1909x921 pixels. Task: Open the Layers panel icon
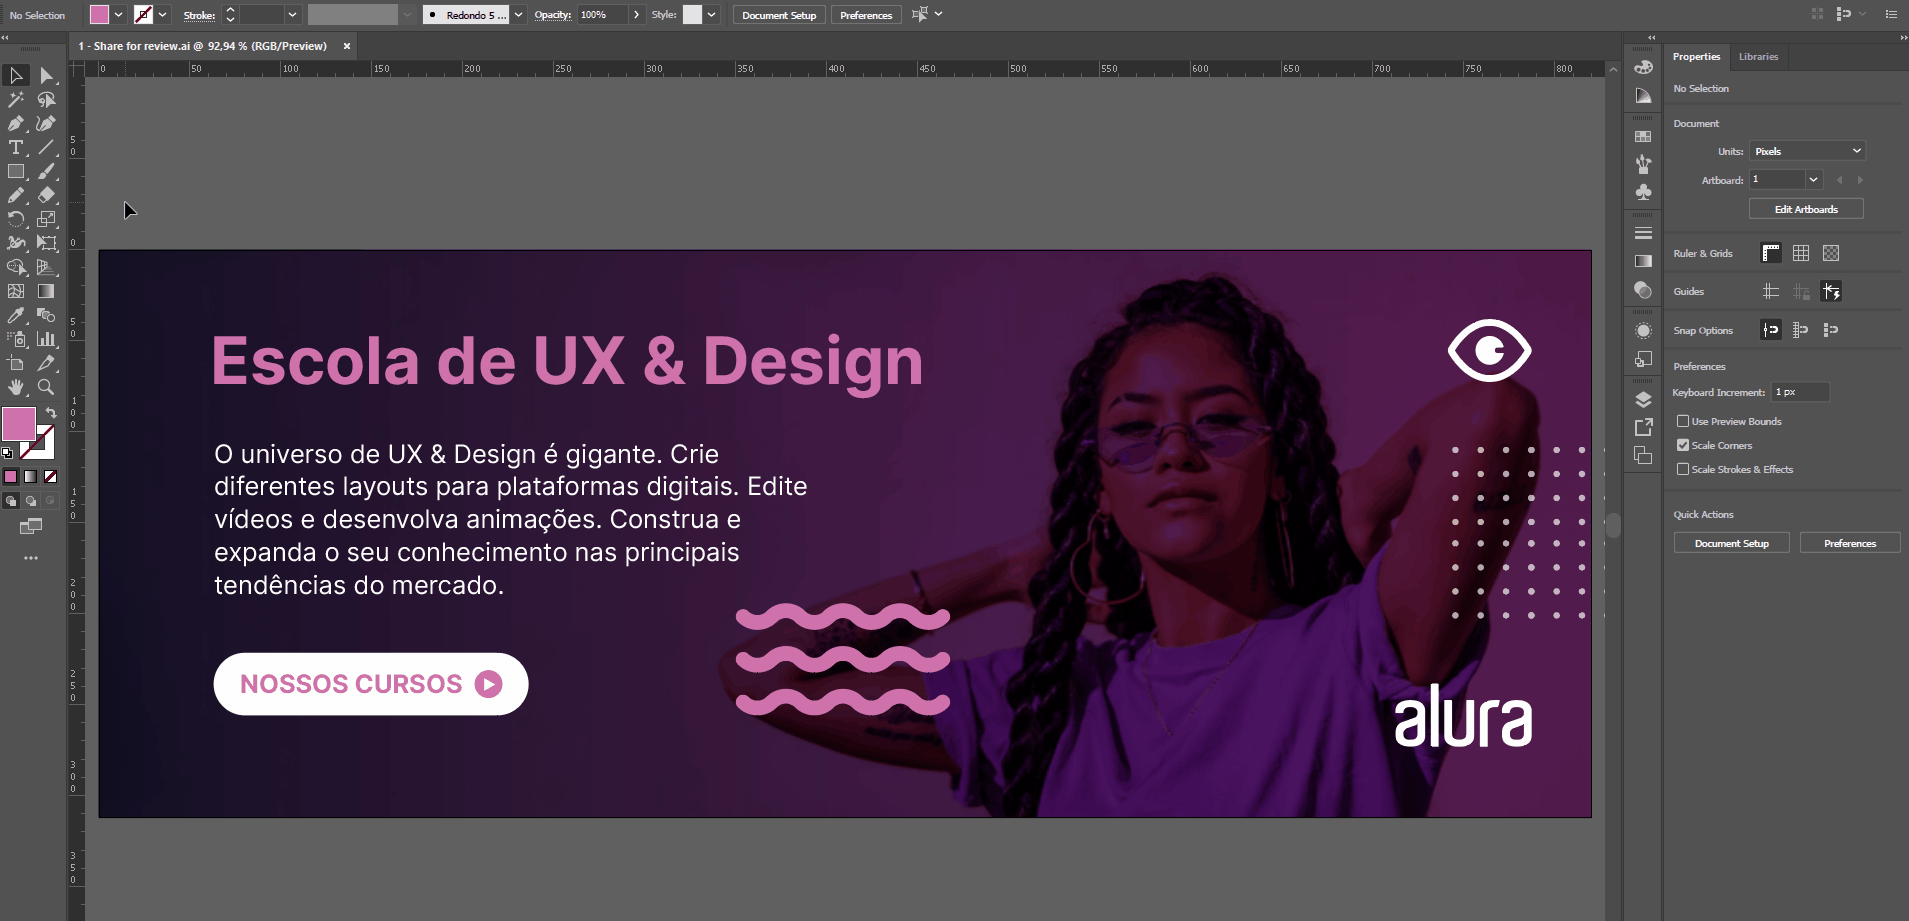point(1643,399)
